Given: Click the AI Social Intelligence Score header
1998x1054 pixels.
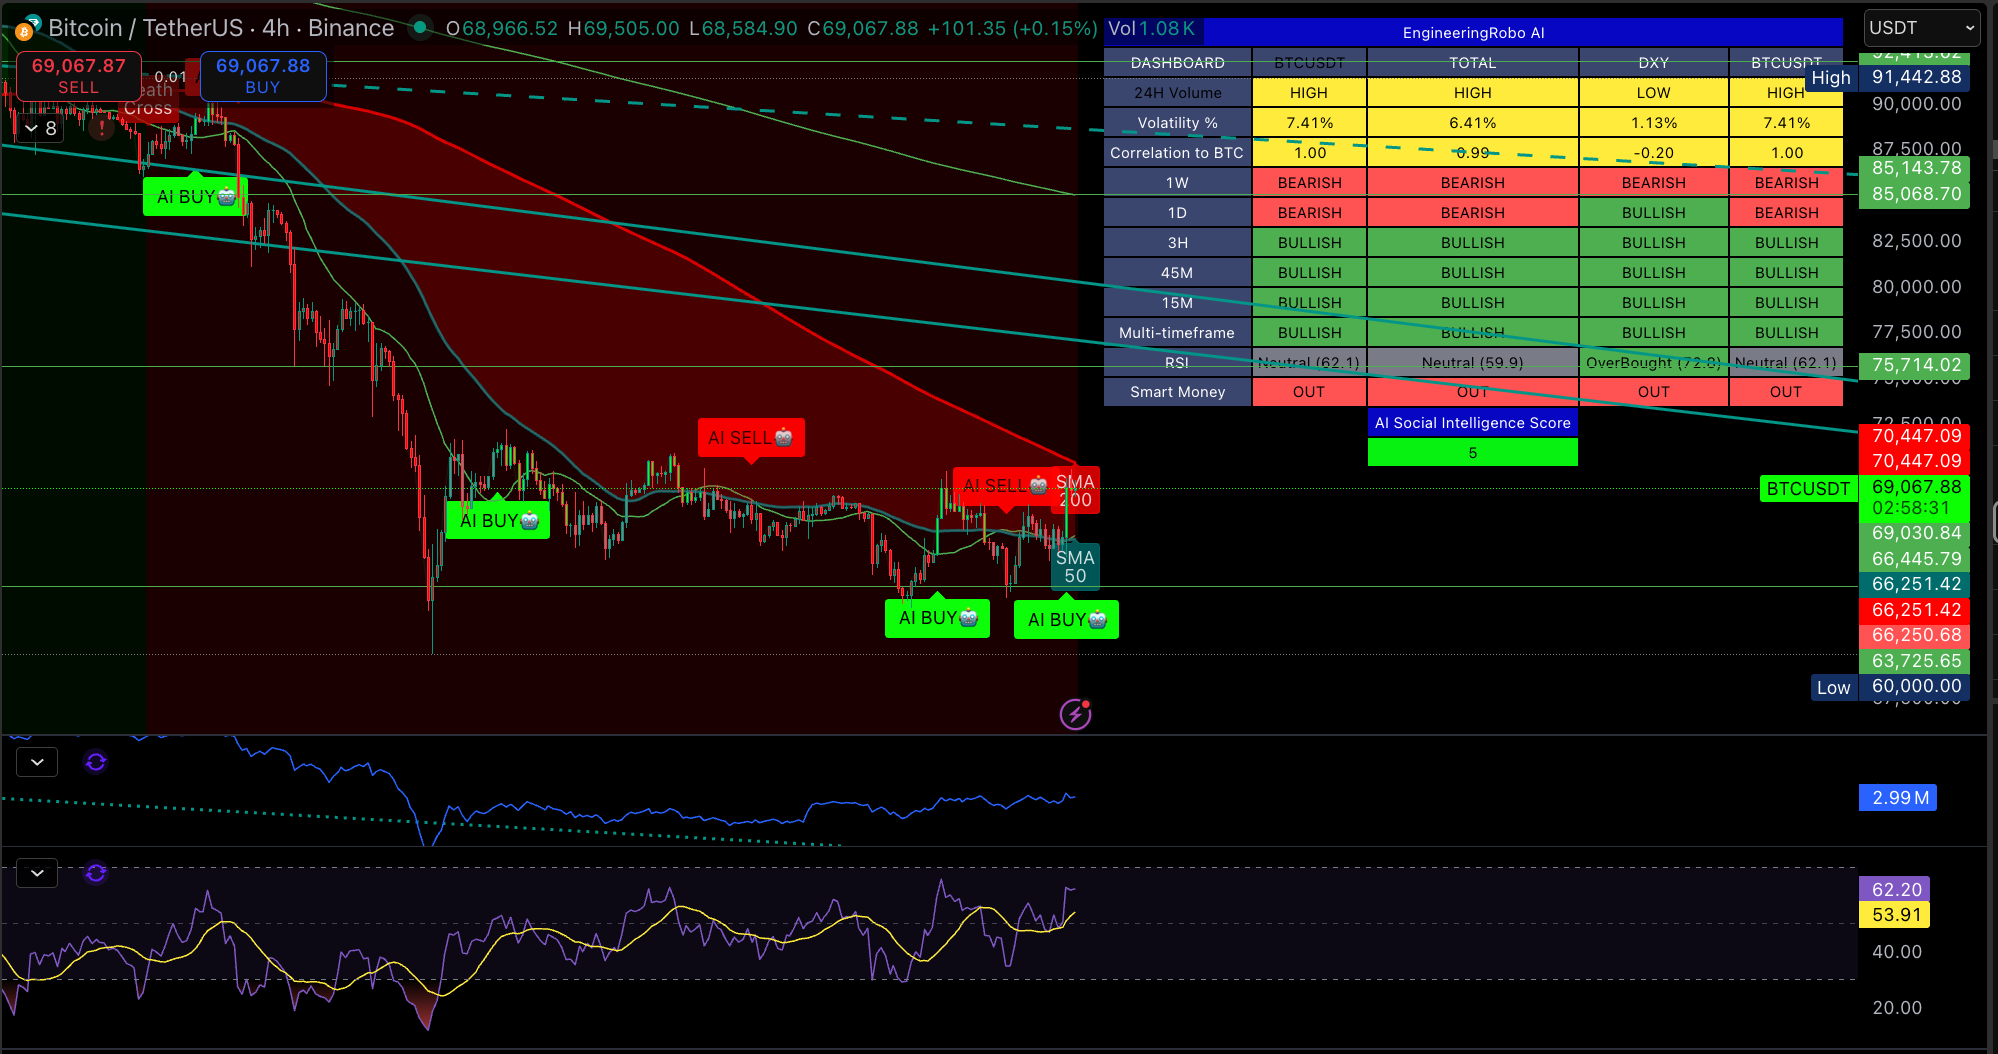Looking at the screenshot, I should 1472,422.
